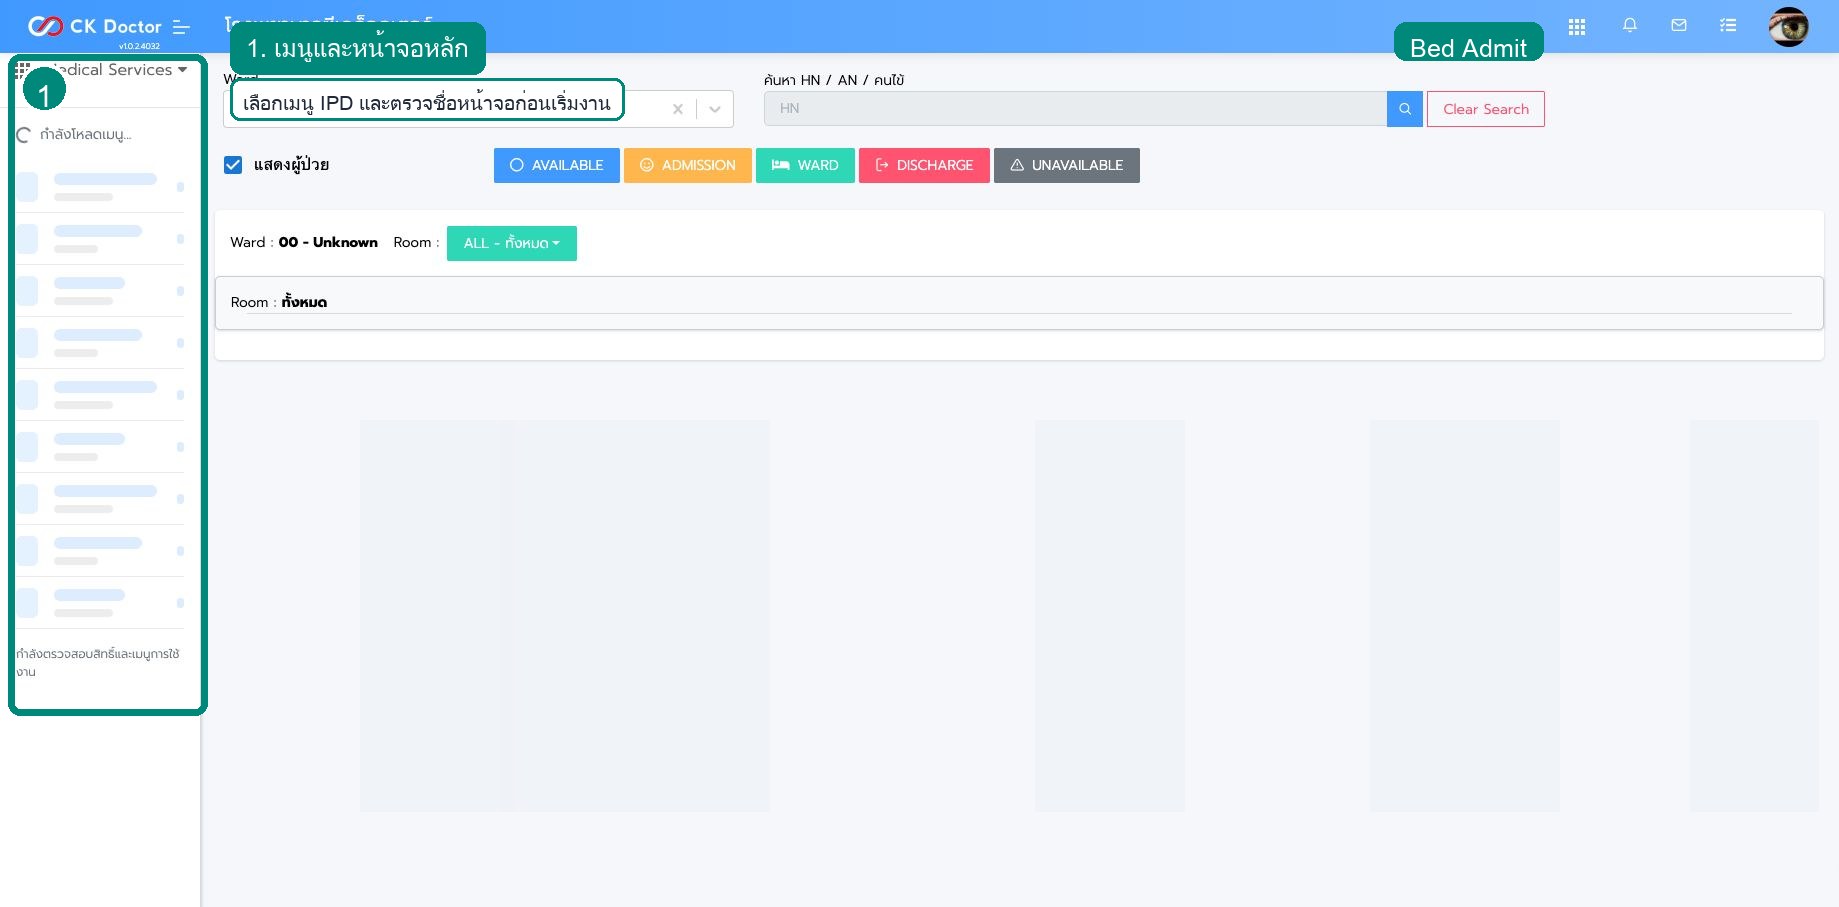This screenshot has width=1839, height=907.
Task: Open the user avatar profile menu
Action: pos(1788,27)
